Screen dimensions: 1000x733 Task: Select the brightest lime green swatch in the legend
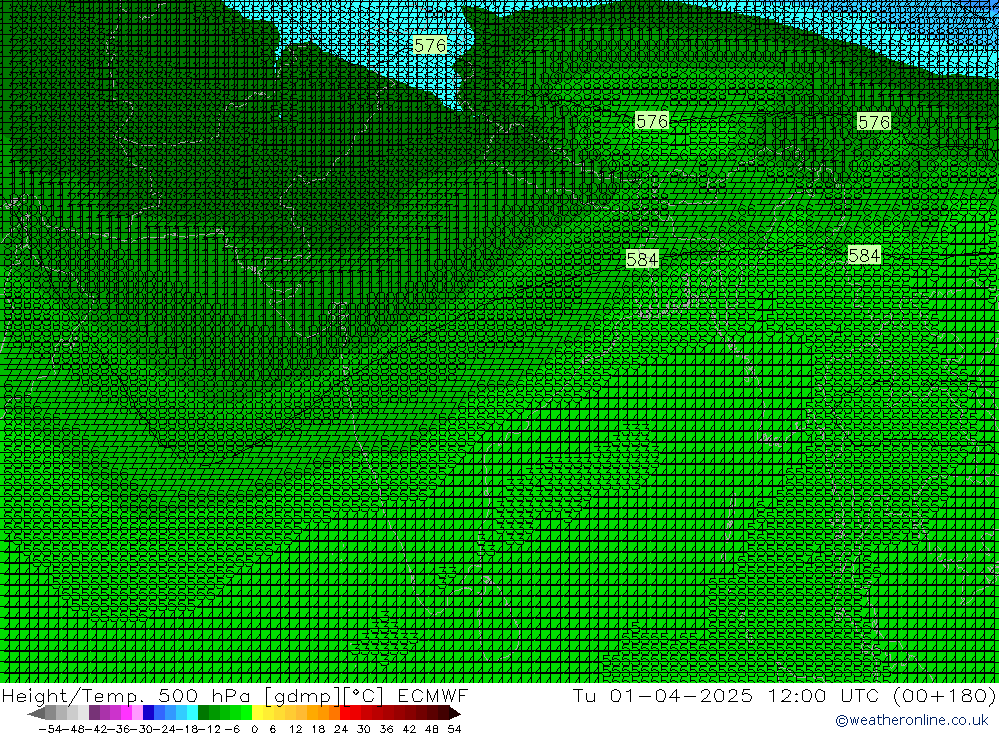point(246,714)
